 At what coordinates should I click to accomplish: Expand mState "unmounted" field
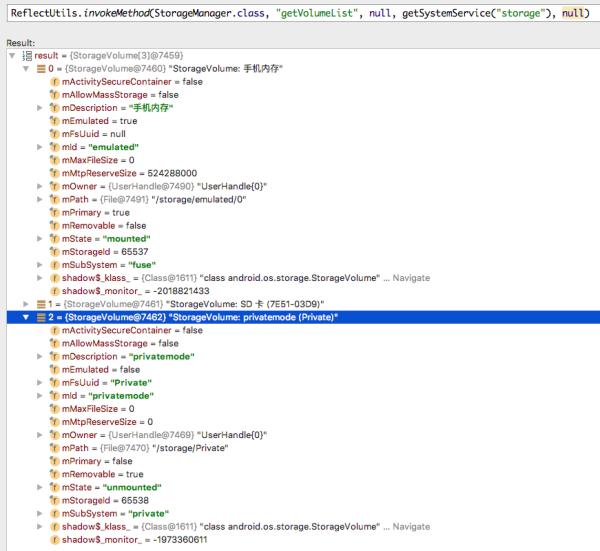click(39, 487)
